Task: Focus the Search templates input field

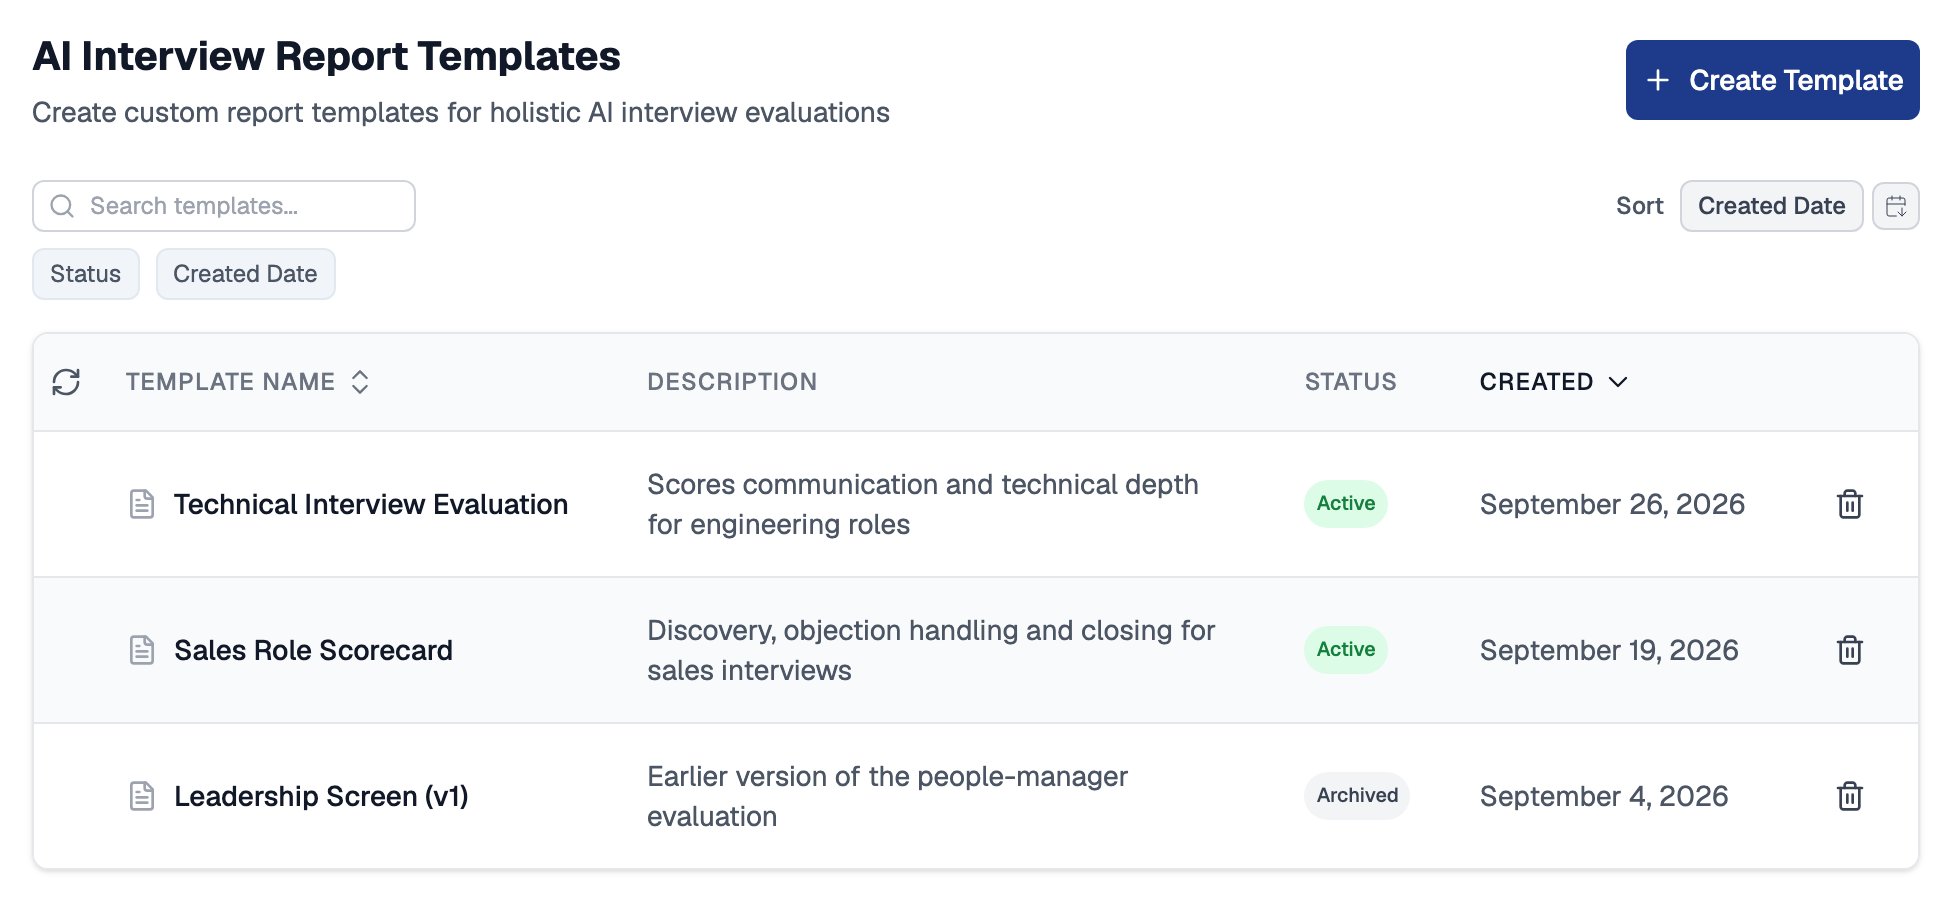Action: [x=224, y=206]
